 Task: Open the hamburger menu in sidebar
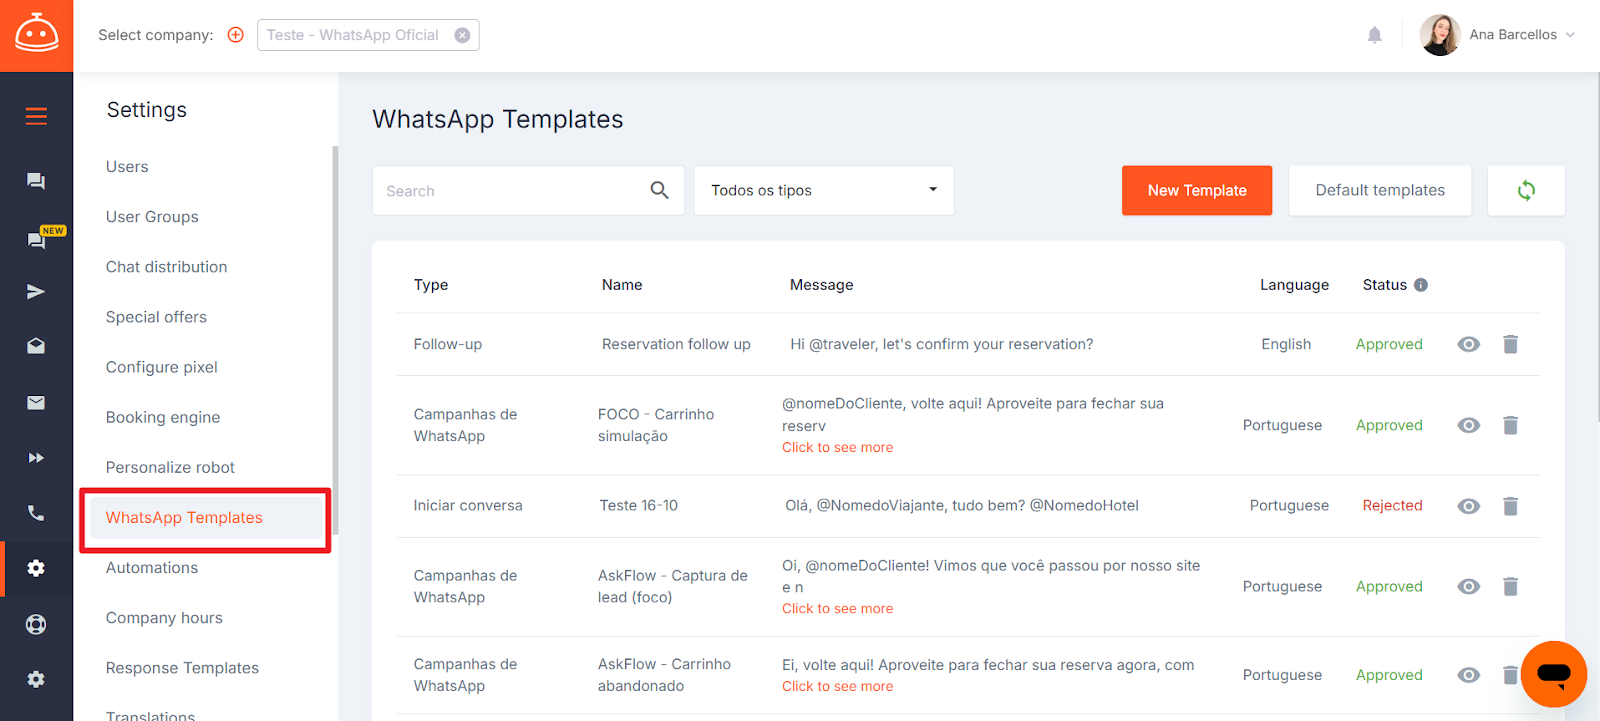coord(36,117)
